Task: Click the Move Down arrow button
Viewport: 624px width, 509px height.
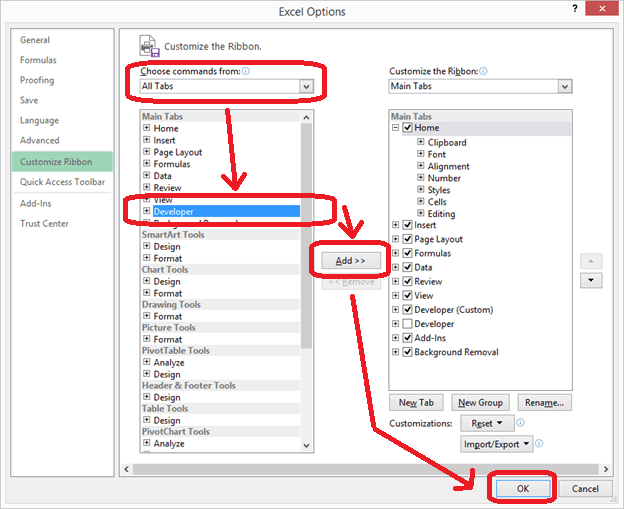Action: (x=591, y=280)
